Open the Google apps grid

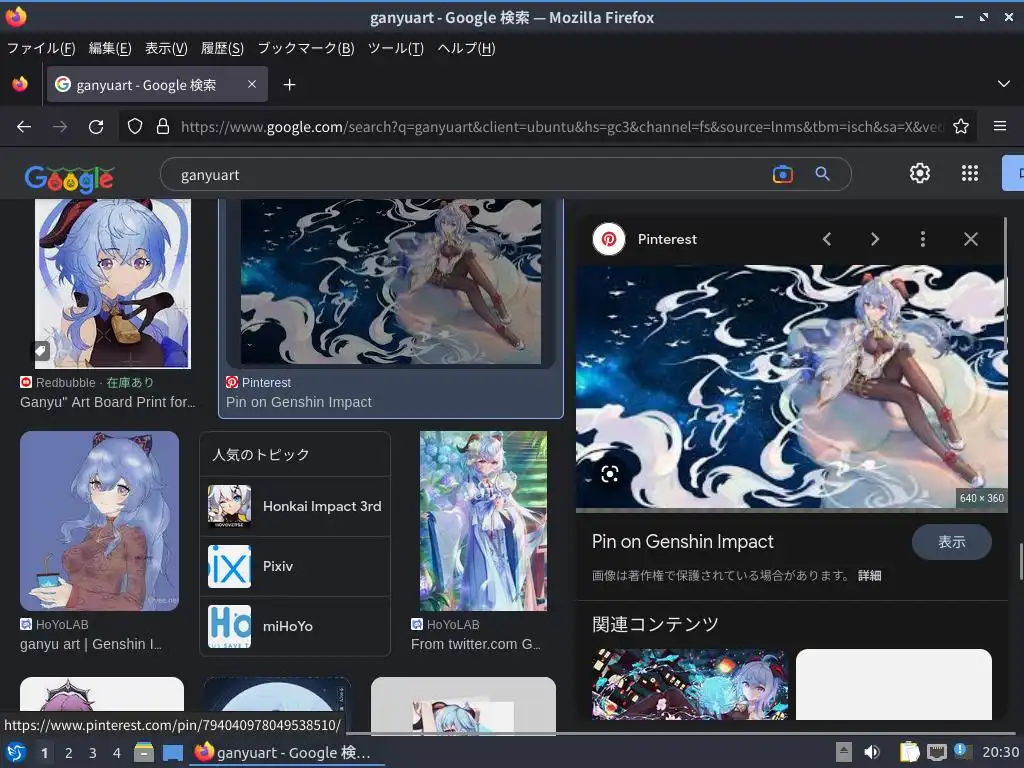(x=970, y=173)
